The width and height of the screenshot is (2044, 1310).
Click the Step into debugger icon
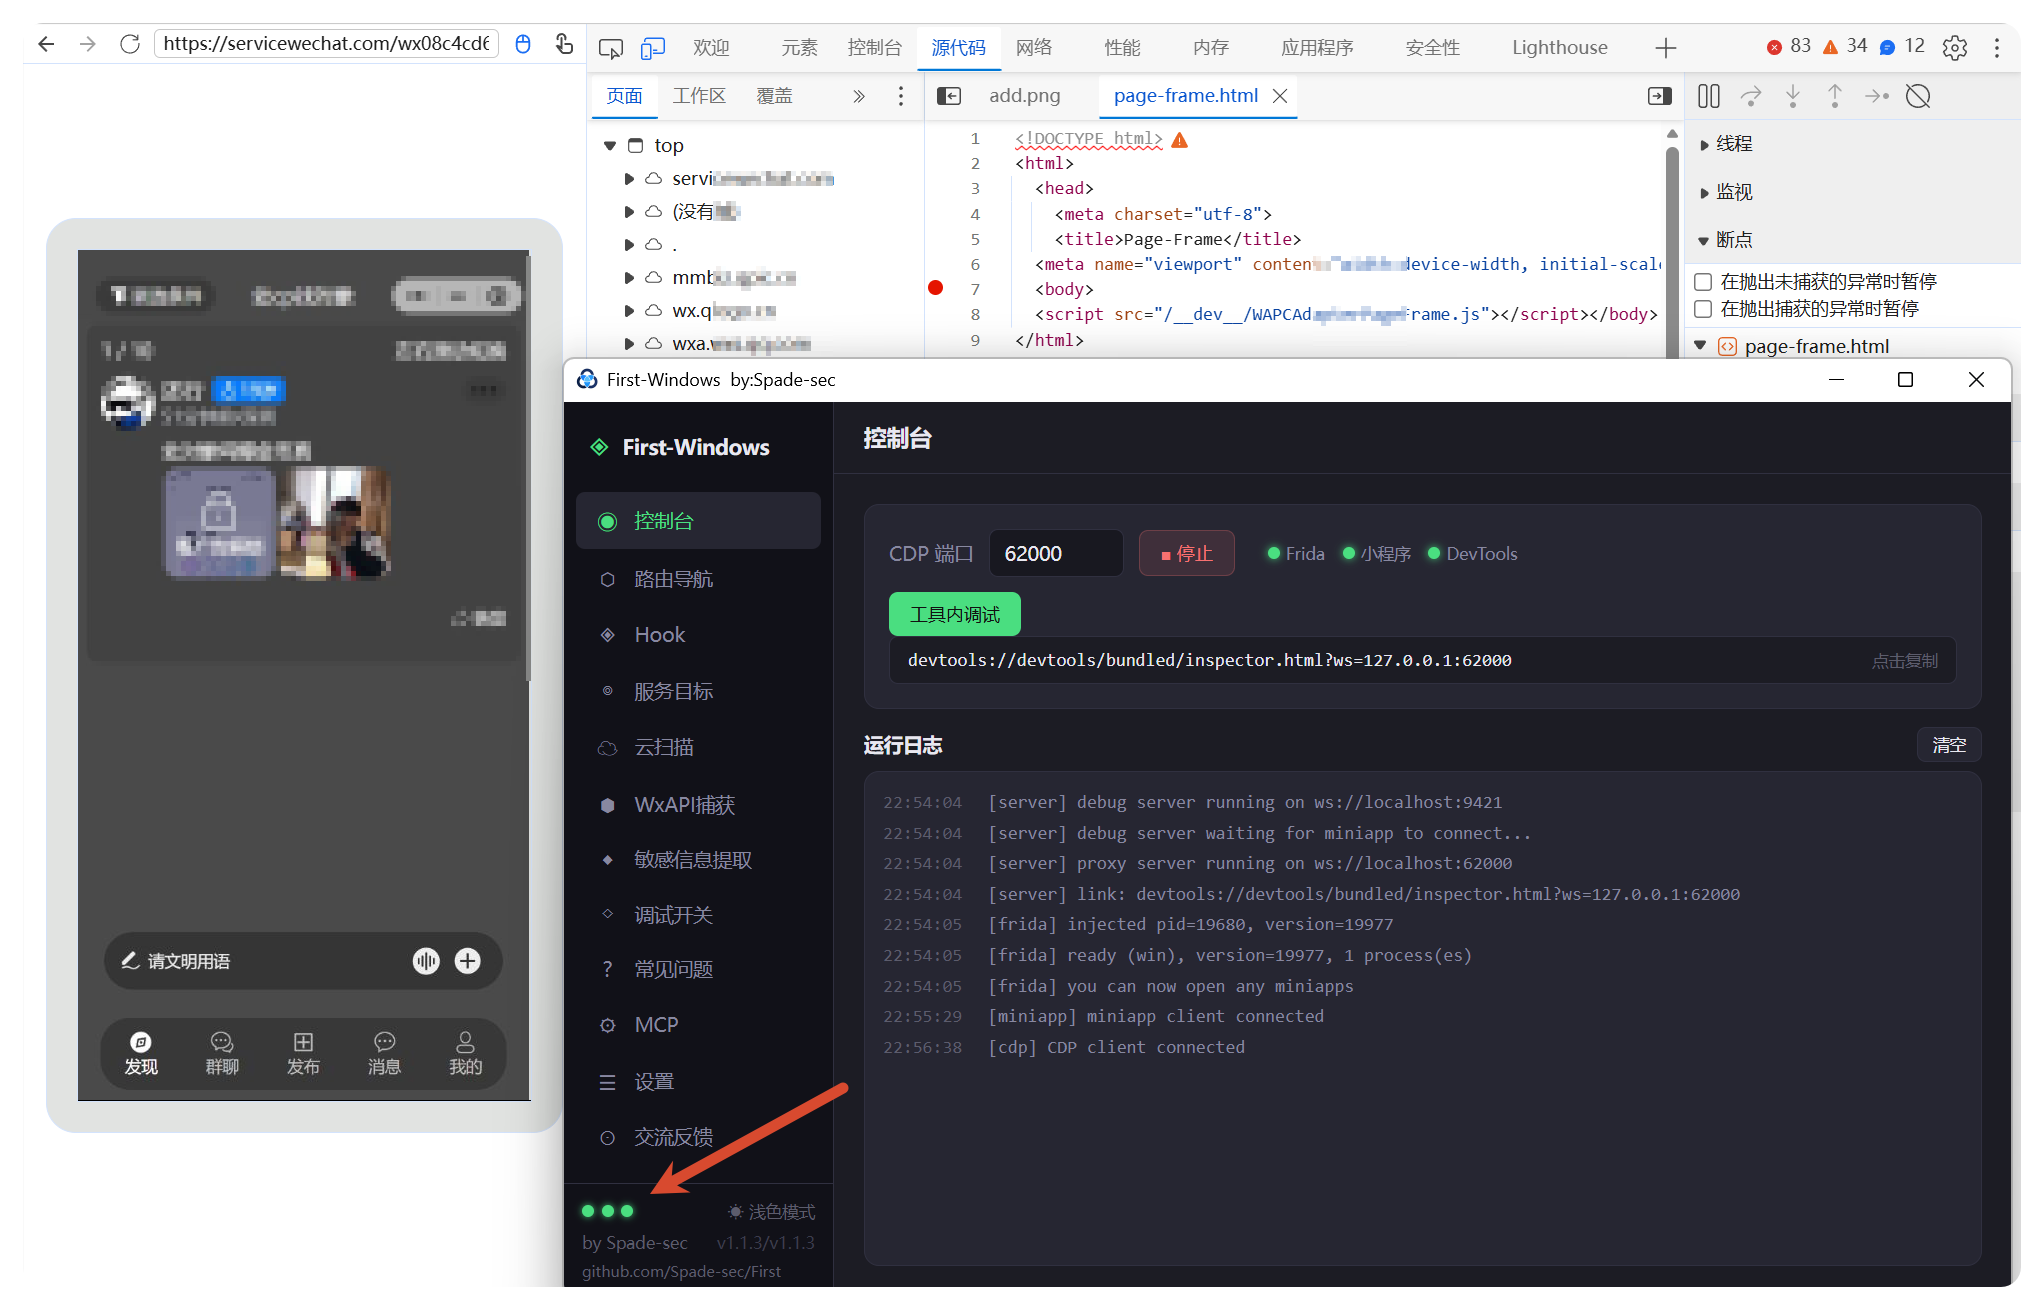point(1793,96)
